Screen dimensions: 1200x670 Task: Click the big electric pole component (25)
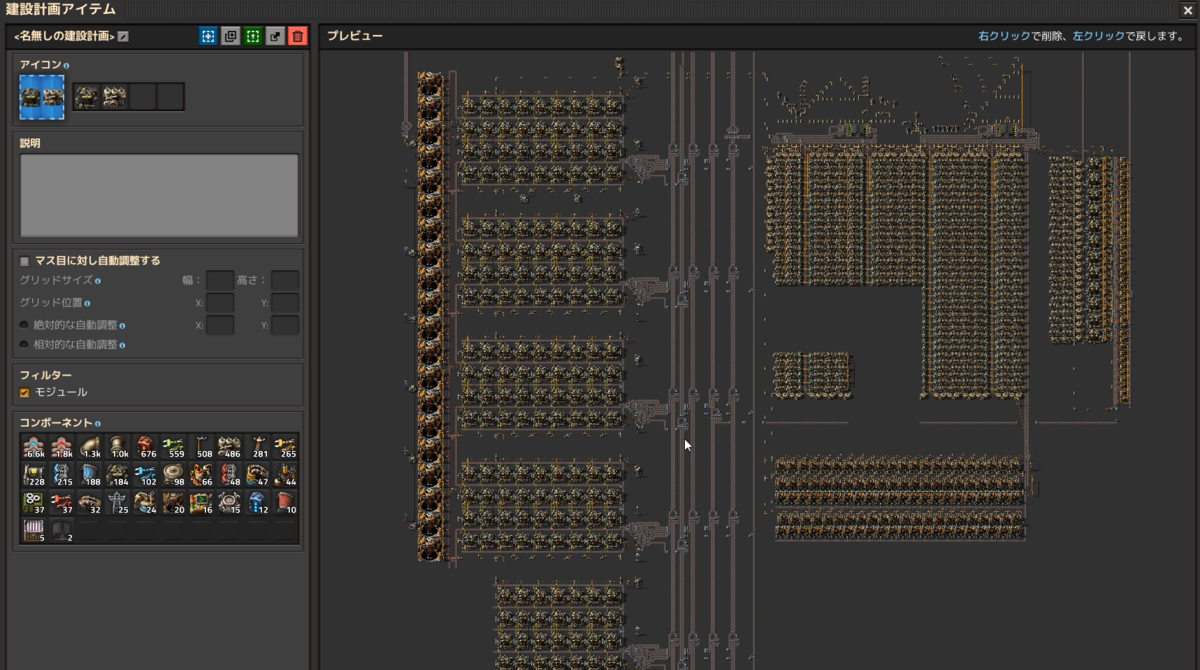pyautogui.click(x=118, y=502)
